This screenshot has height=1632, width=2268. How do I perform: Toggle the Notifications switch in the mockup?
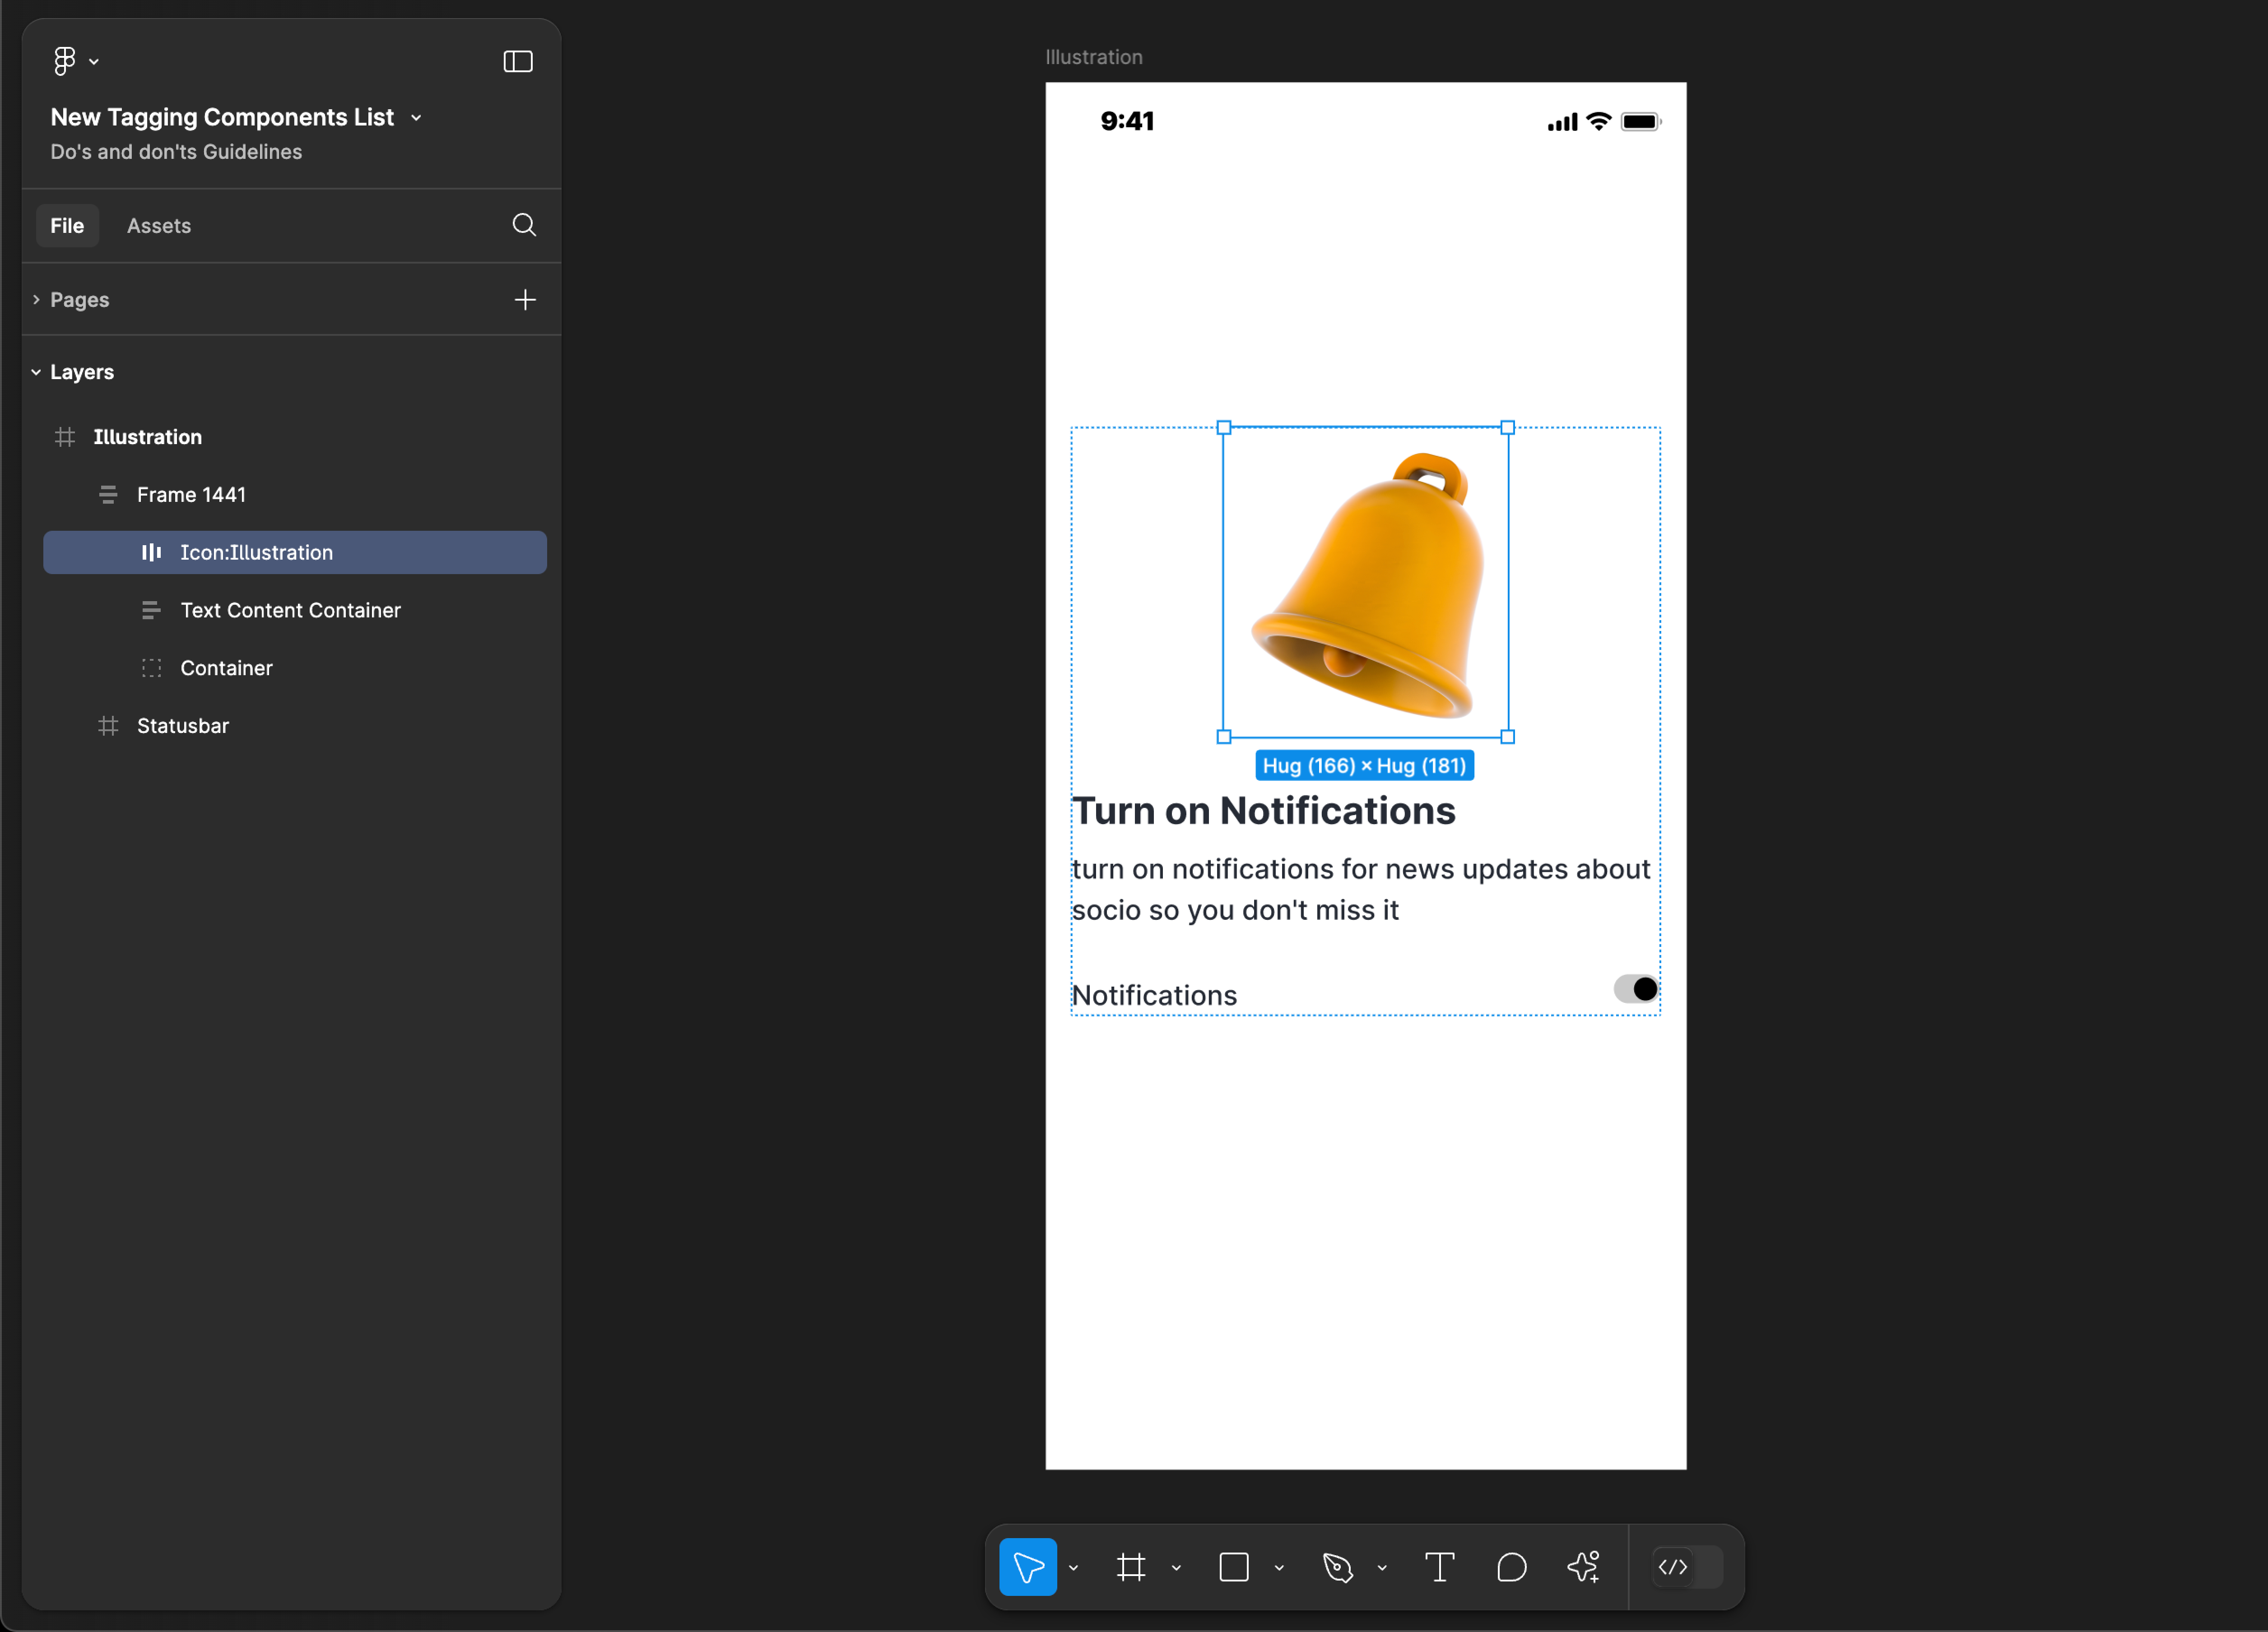tap(1636, 989)
